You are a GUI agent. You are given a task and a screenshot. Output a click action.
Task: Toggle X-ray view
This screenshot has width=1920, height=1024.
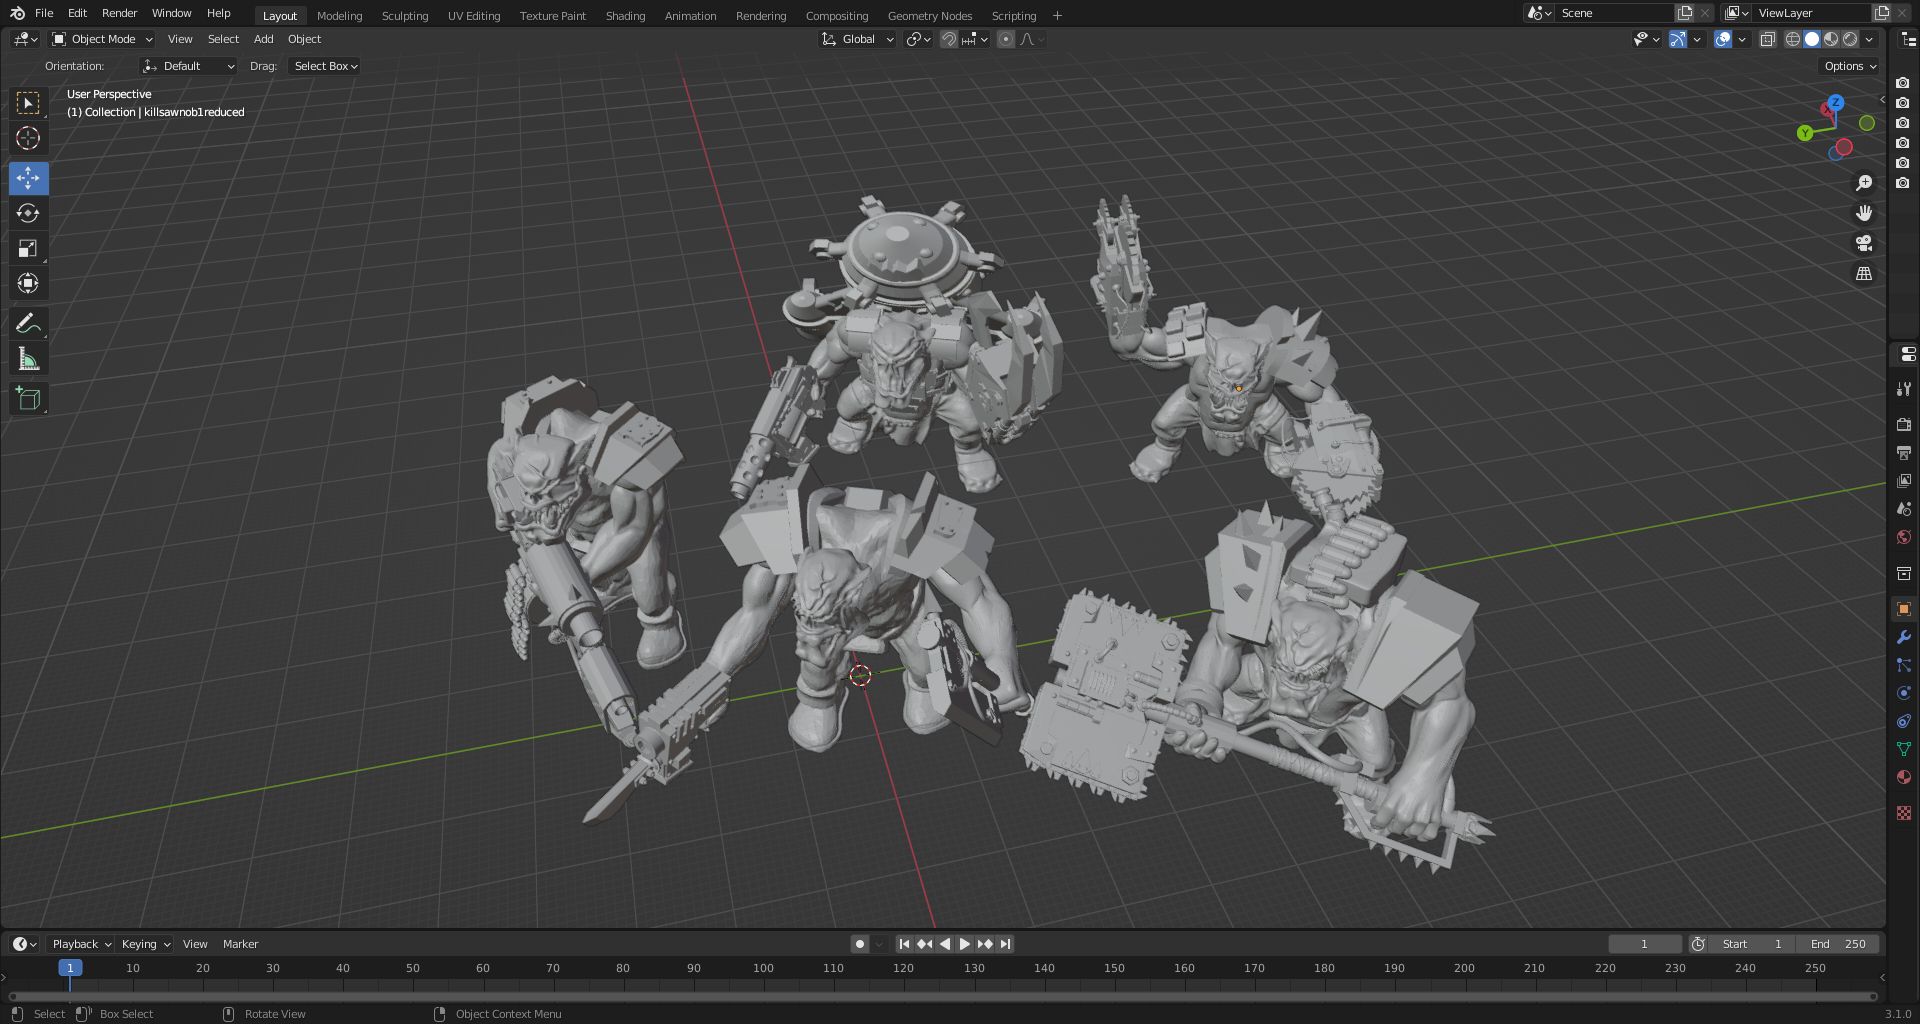(x=1767, y=40)
